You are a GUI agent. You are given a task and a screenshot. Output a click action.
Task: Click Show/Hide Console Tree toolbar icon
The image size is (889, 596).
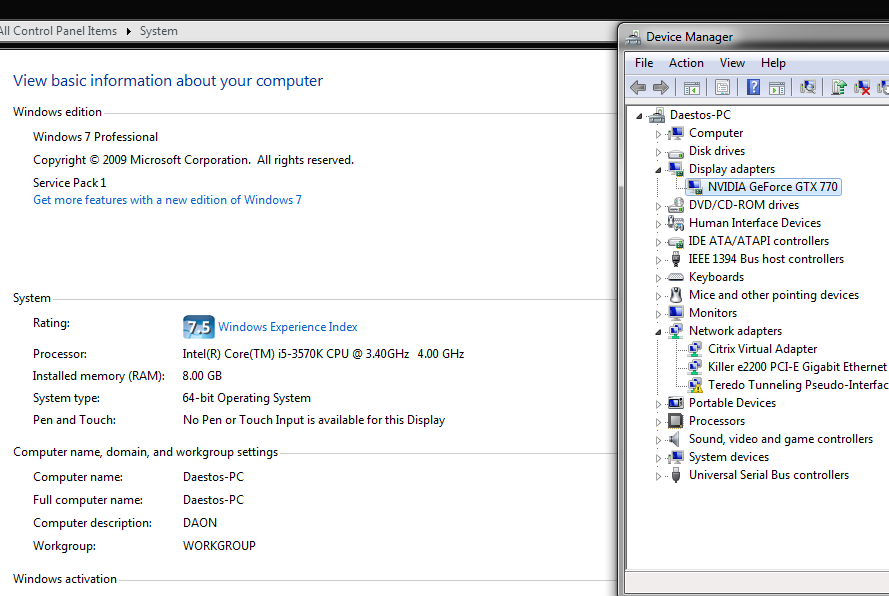692,87
